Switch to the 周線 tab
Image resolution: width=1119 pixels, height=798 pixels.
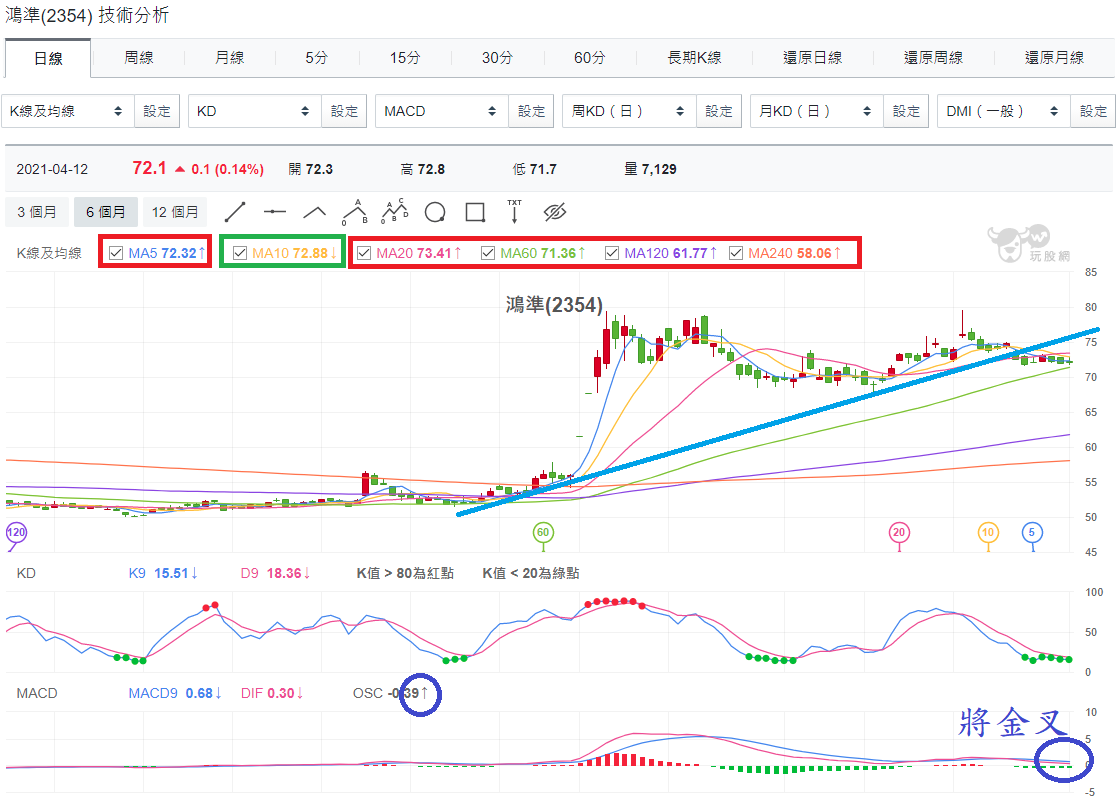pyautogui.click(x=138, y=58)
